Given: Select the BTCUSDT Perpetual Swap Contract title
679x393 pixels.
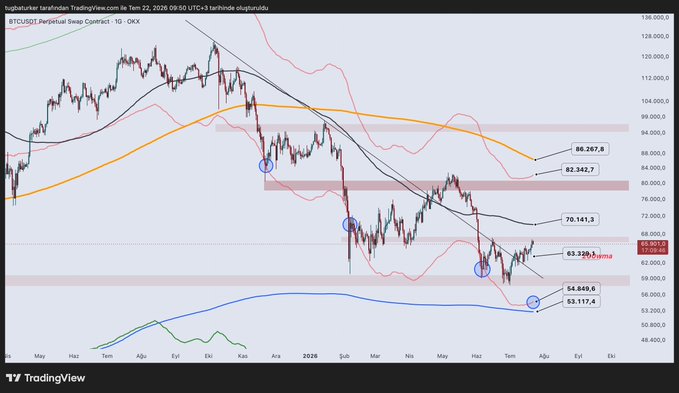Looking at the screenshot, I should (74, 21).
